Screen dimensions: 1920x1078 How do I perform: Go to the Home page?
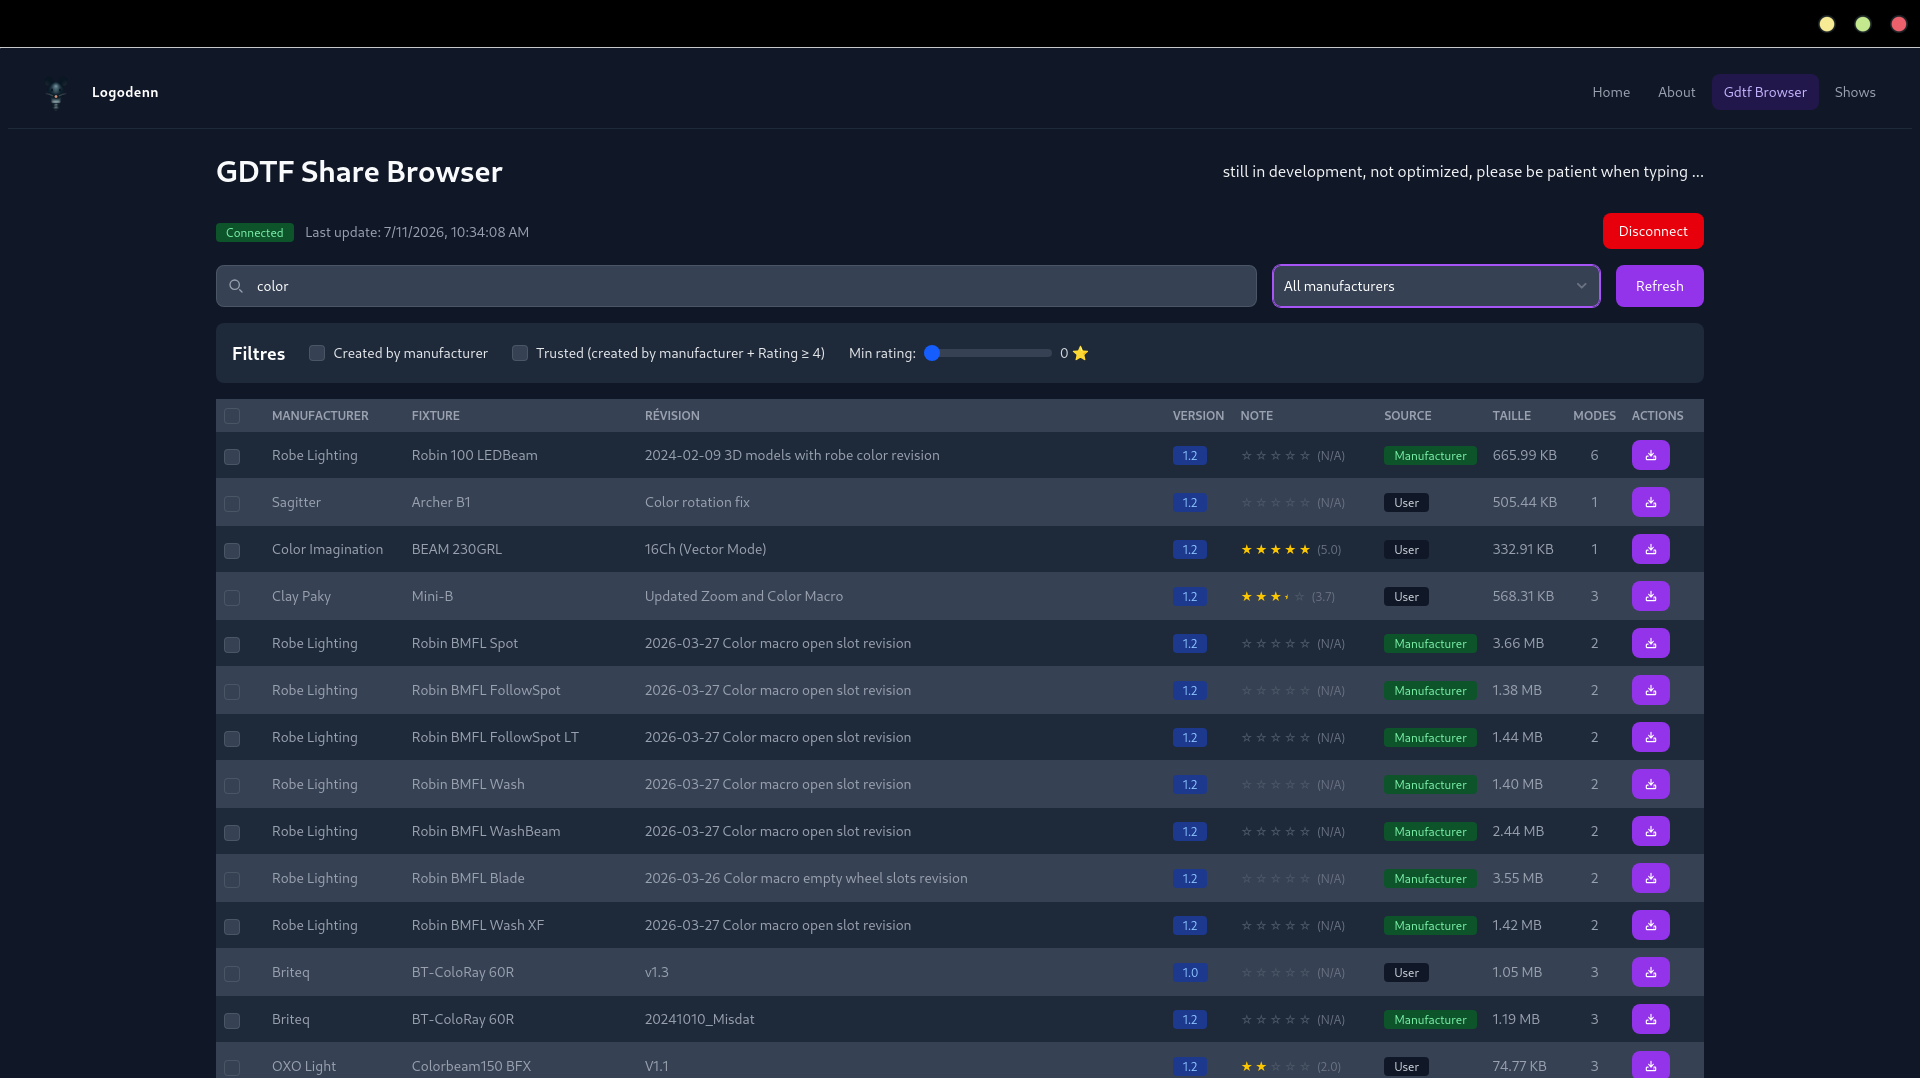1611,92
